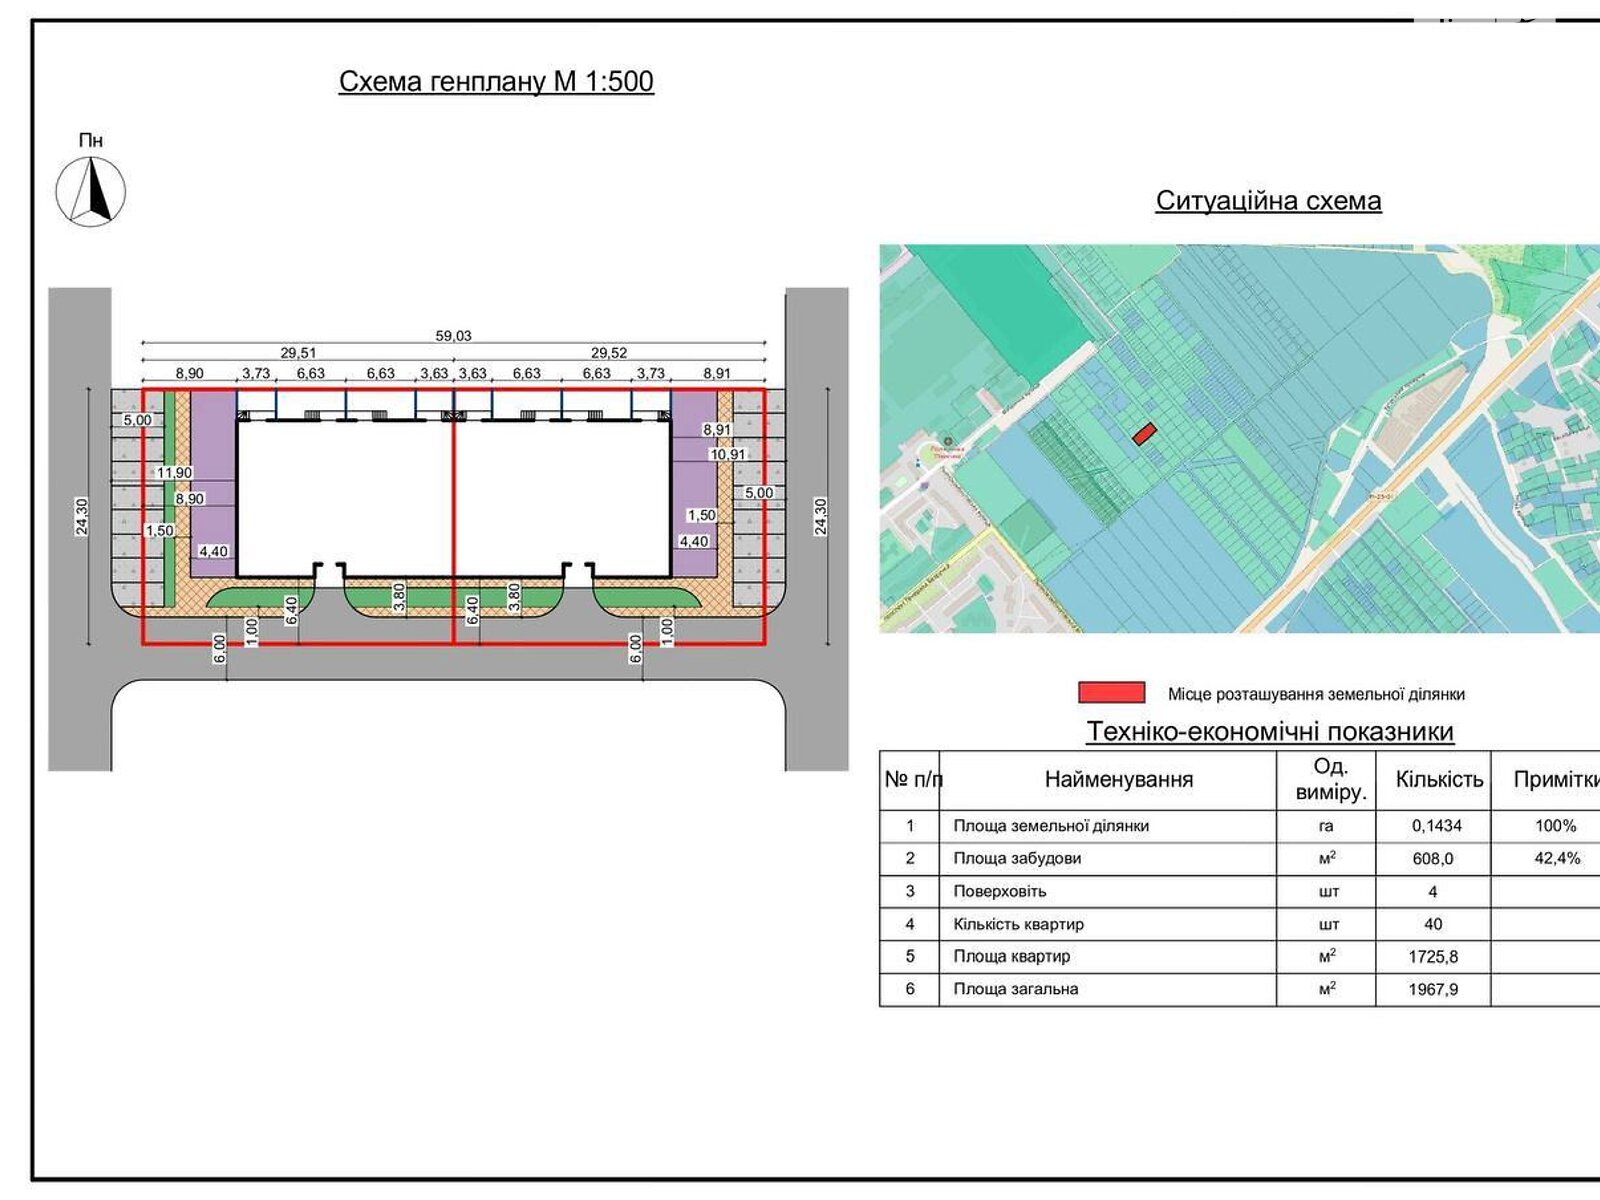Click the value '1725,8' in the table
1600x1200 pixels.
click(x=1433, y=956)
